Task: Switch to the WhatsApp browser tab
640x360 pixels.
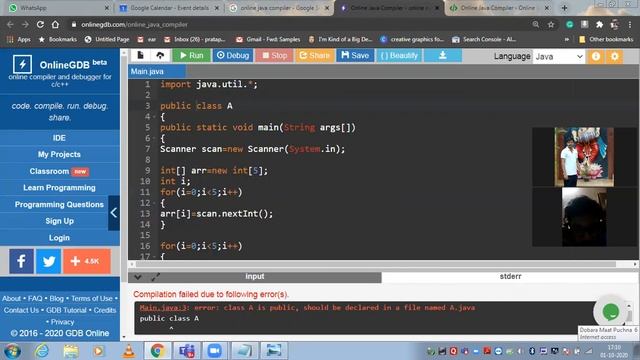Action: pos(60,8)
